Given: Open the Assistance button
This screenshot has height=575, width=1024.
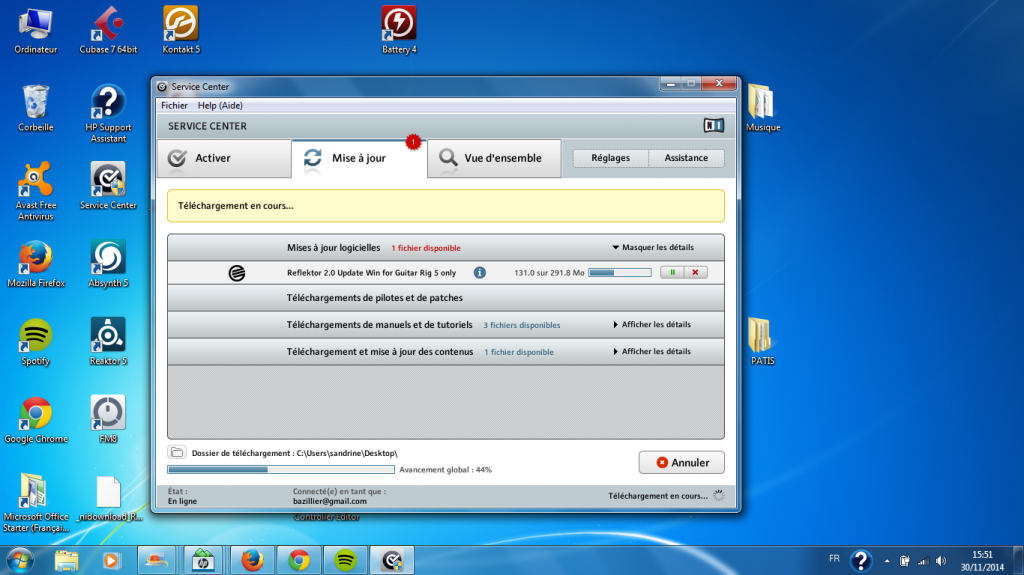Looking at the screenshot, I should [x=686, y=157].
